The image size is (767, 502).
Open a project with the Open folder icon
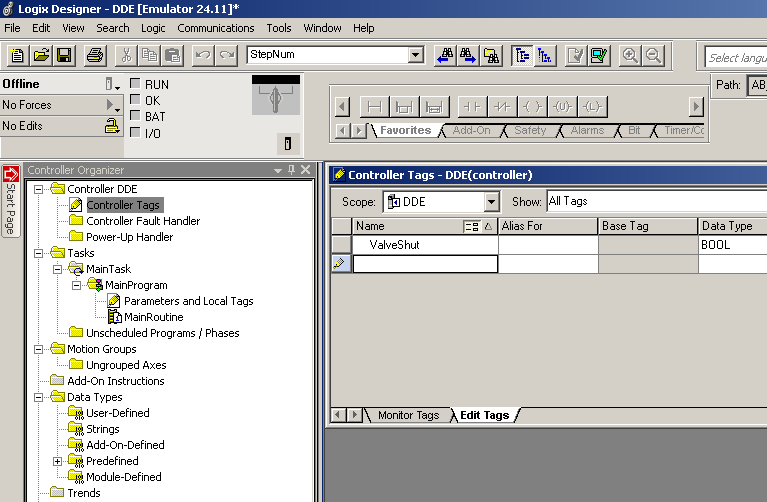[x=42, y=55]
